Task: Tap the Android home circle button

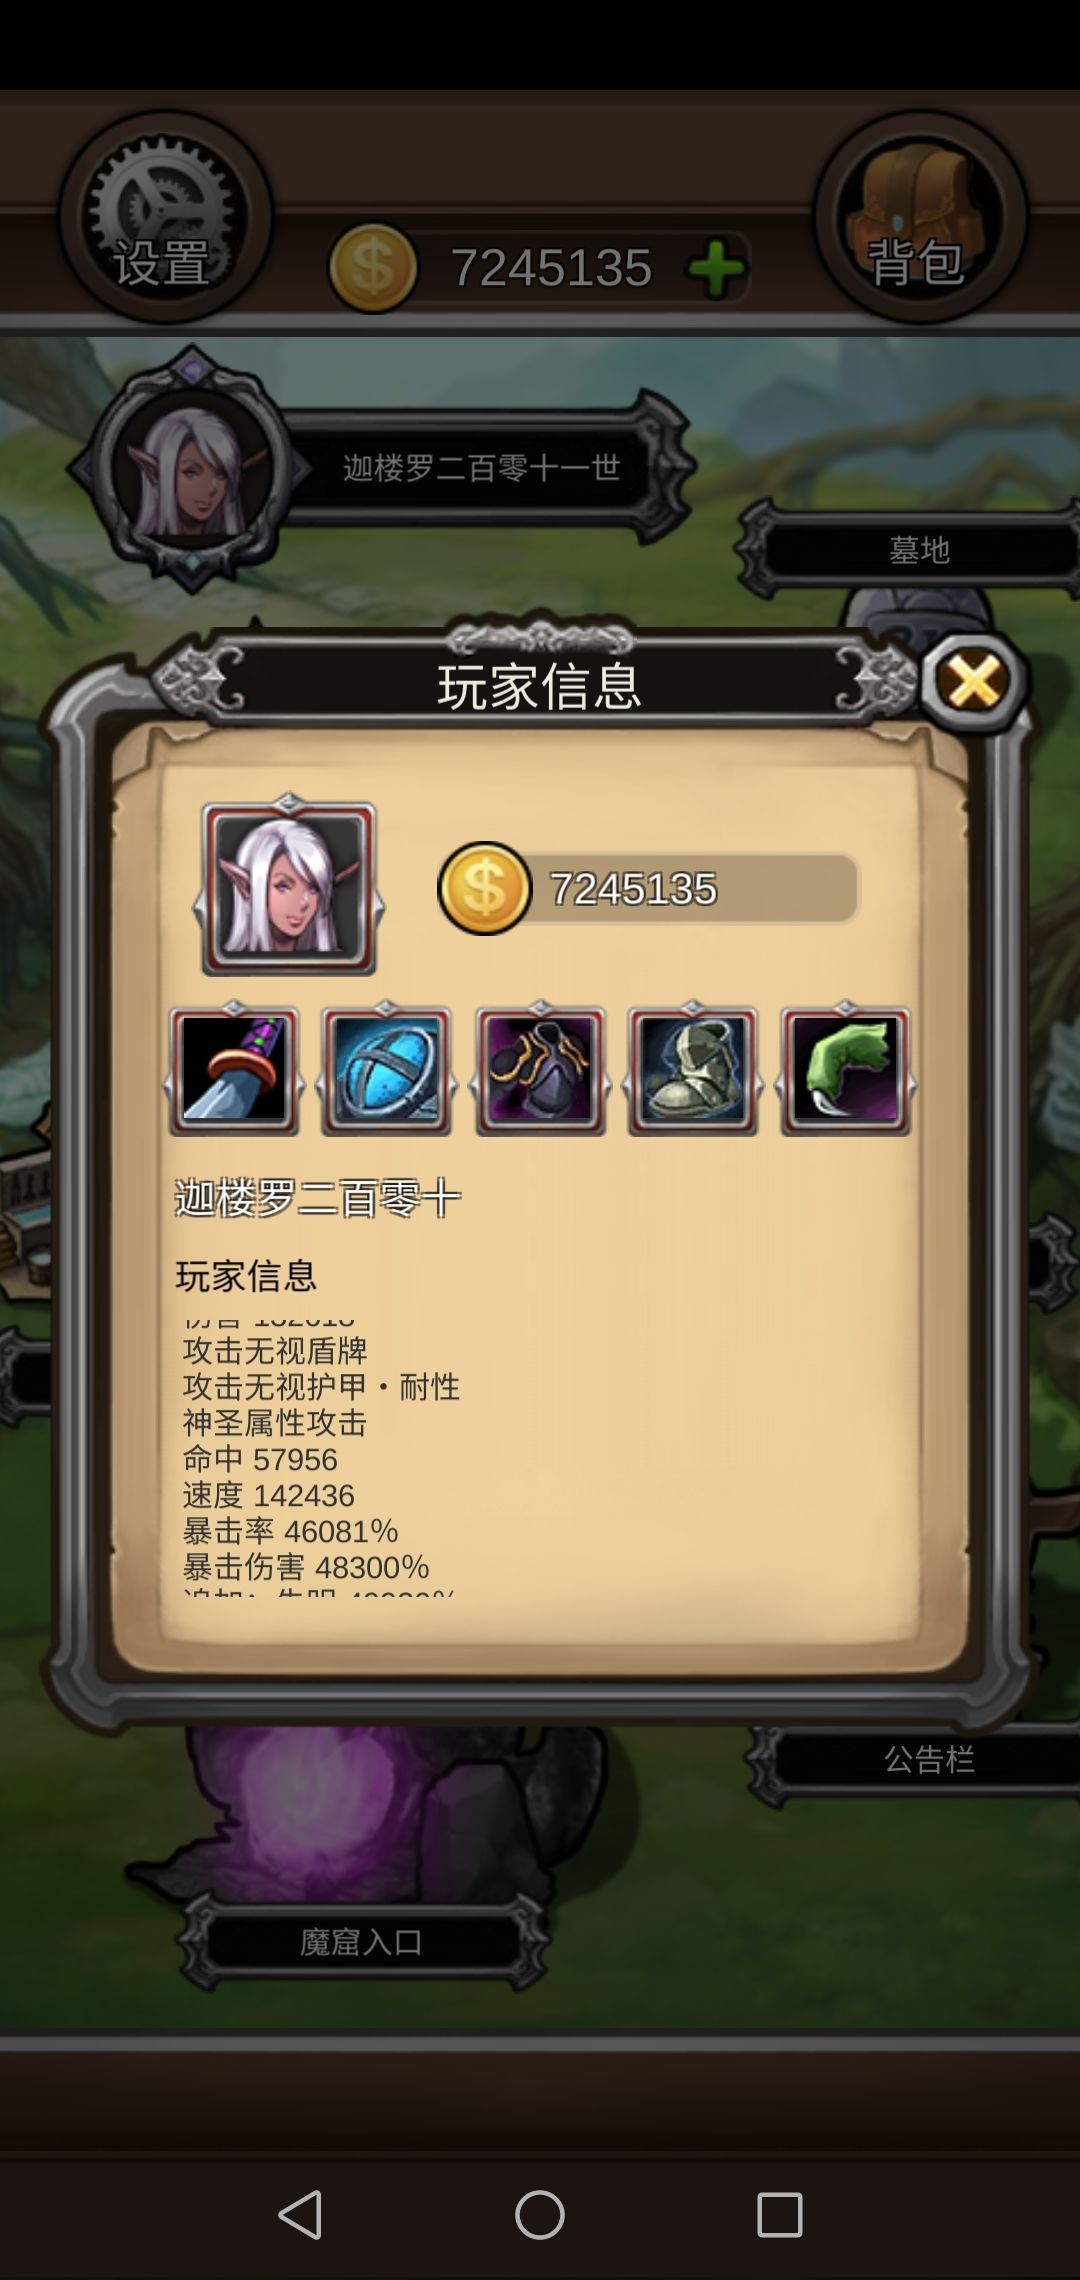Action: click(540, 2214)
